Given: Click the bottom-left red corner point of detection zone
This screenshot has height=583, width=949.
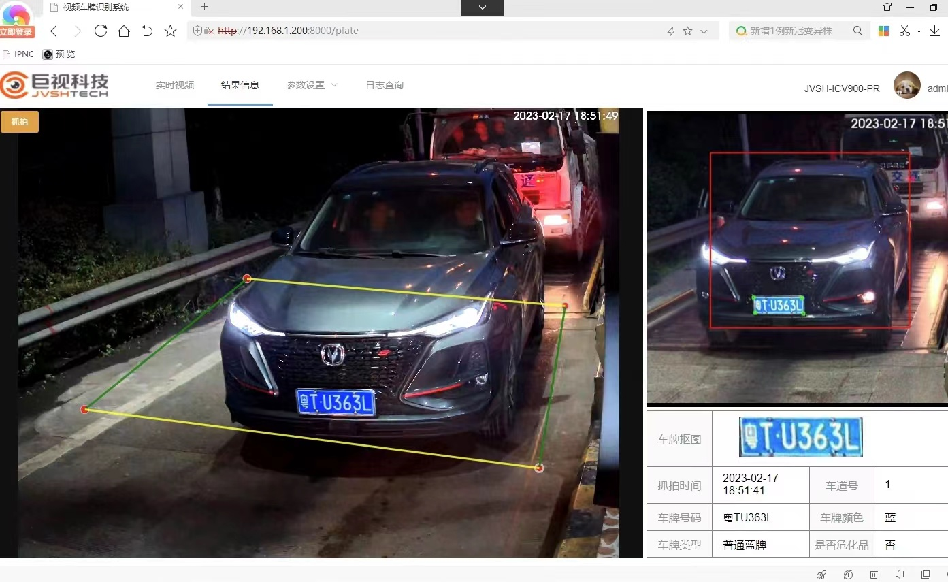Looking at the screenshot, I should [84, 410].
